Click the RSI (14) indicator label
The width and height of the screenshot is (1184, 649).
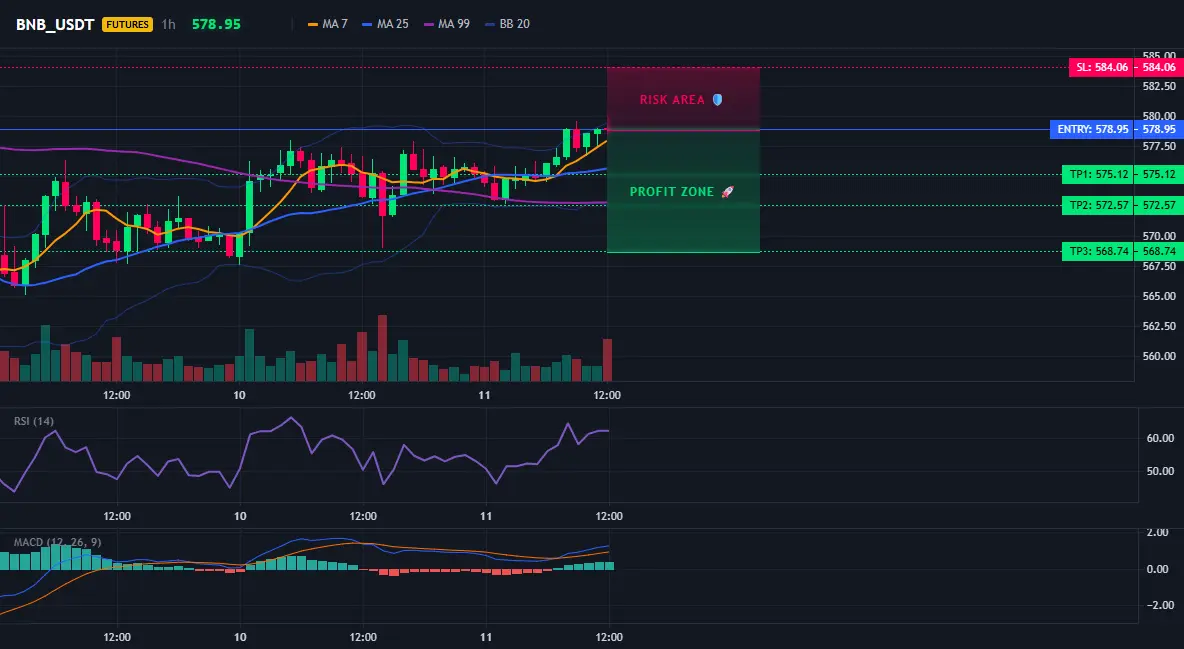click(x=34, y=421)
